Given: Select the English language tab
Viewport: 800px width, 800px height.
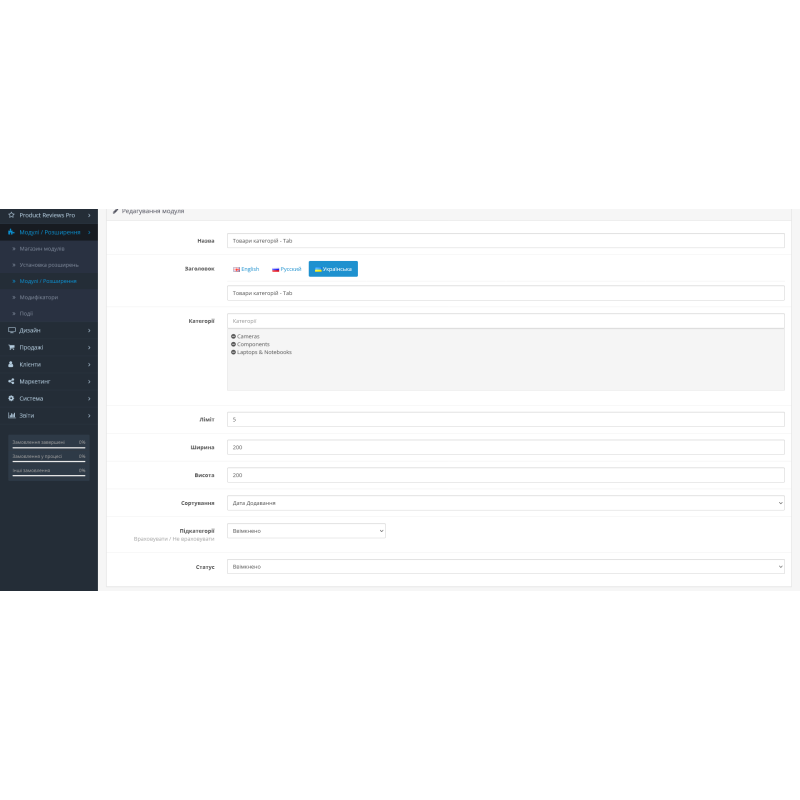Looking at the screenshot, I should pyautogui.click(x=246, y=269).
